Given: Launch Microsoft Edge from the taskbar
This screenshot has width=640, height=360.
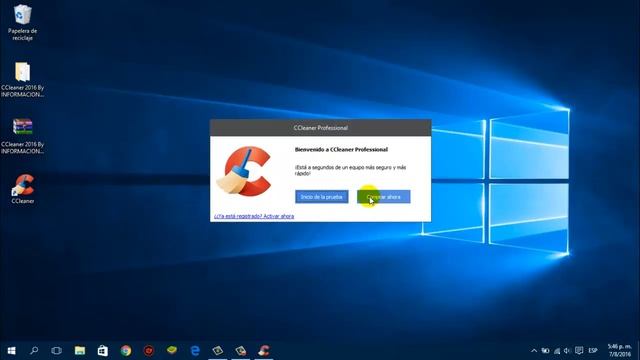Looking at the screenshot, I should pos(195,351).
